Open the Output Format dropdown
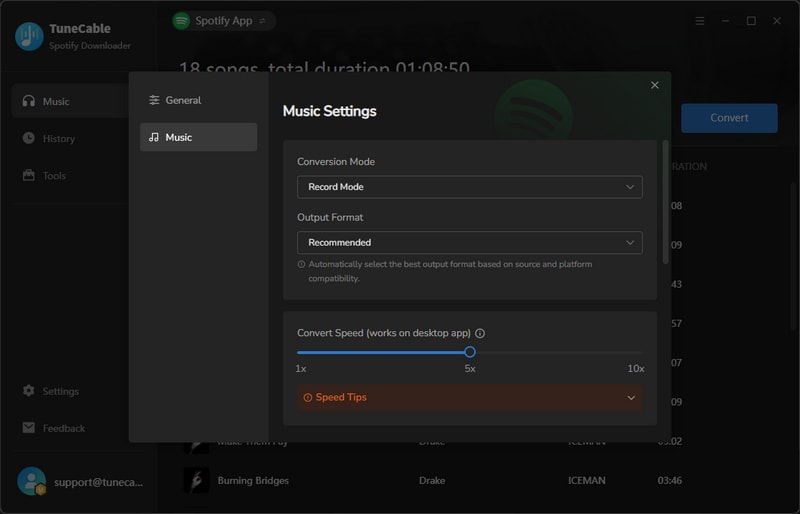800x514 pixels. pos(469,242)
